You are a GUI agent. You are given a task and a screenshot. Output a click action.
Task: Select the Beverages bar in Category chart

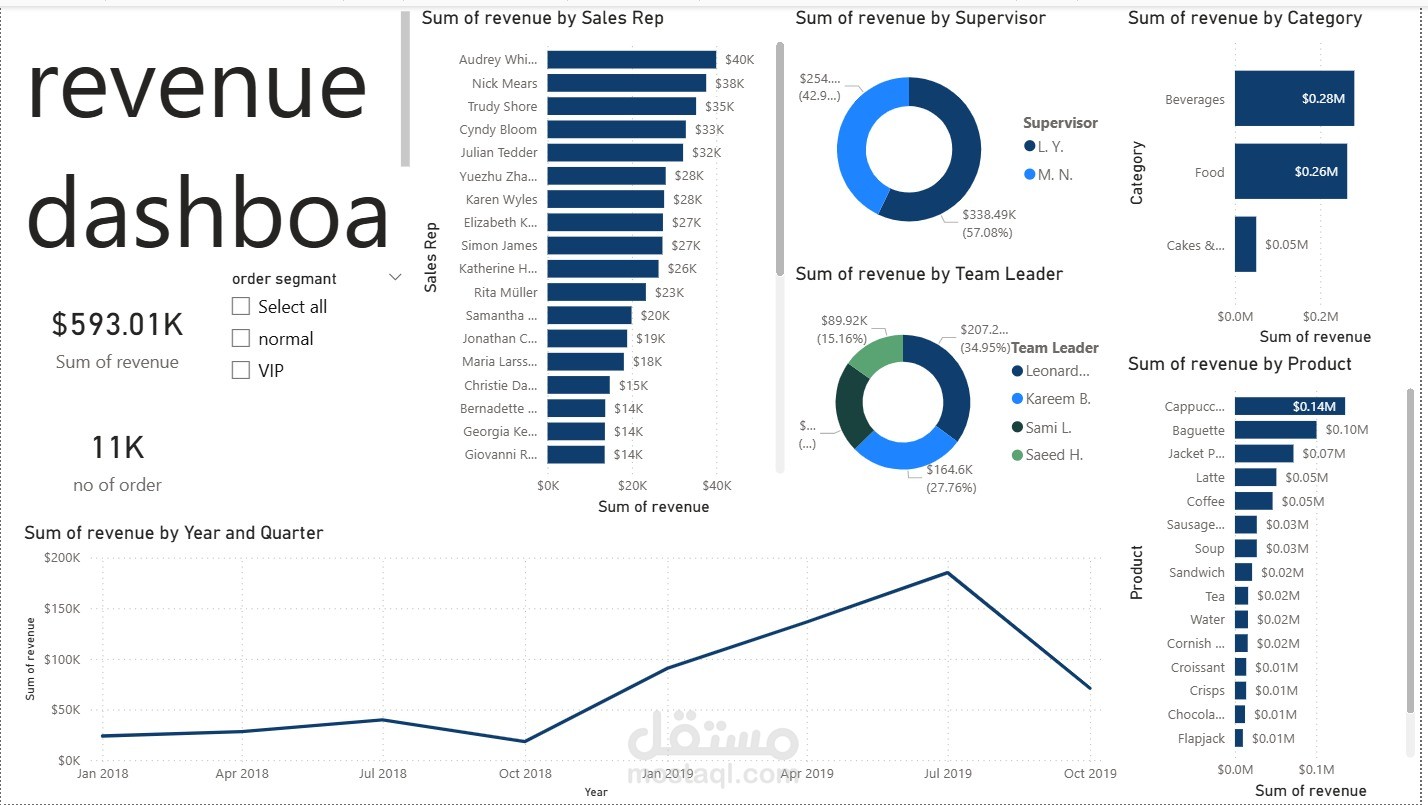pyautogui.click(x=1293, y=99)
